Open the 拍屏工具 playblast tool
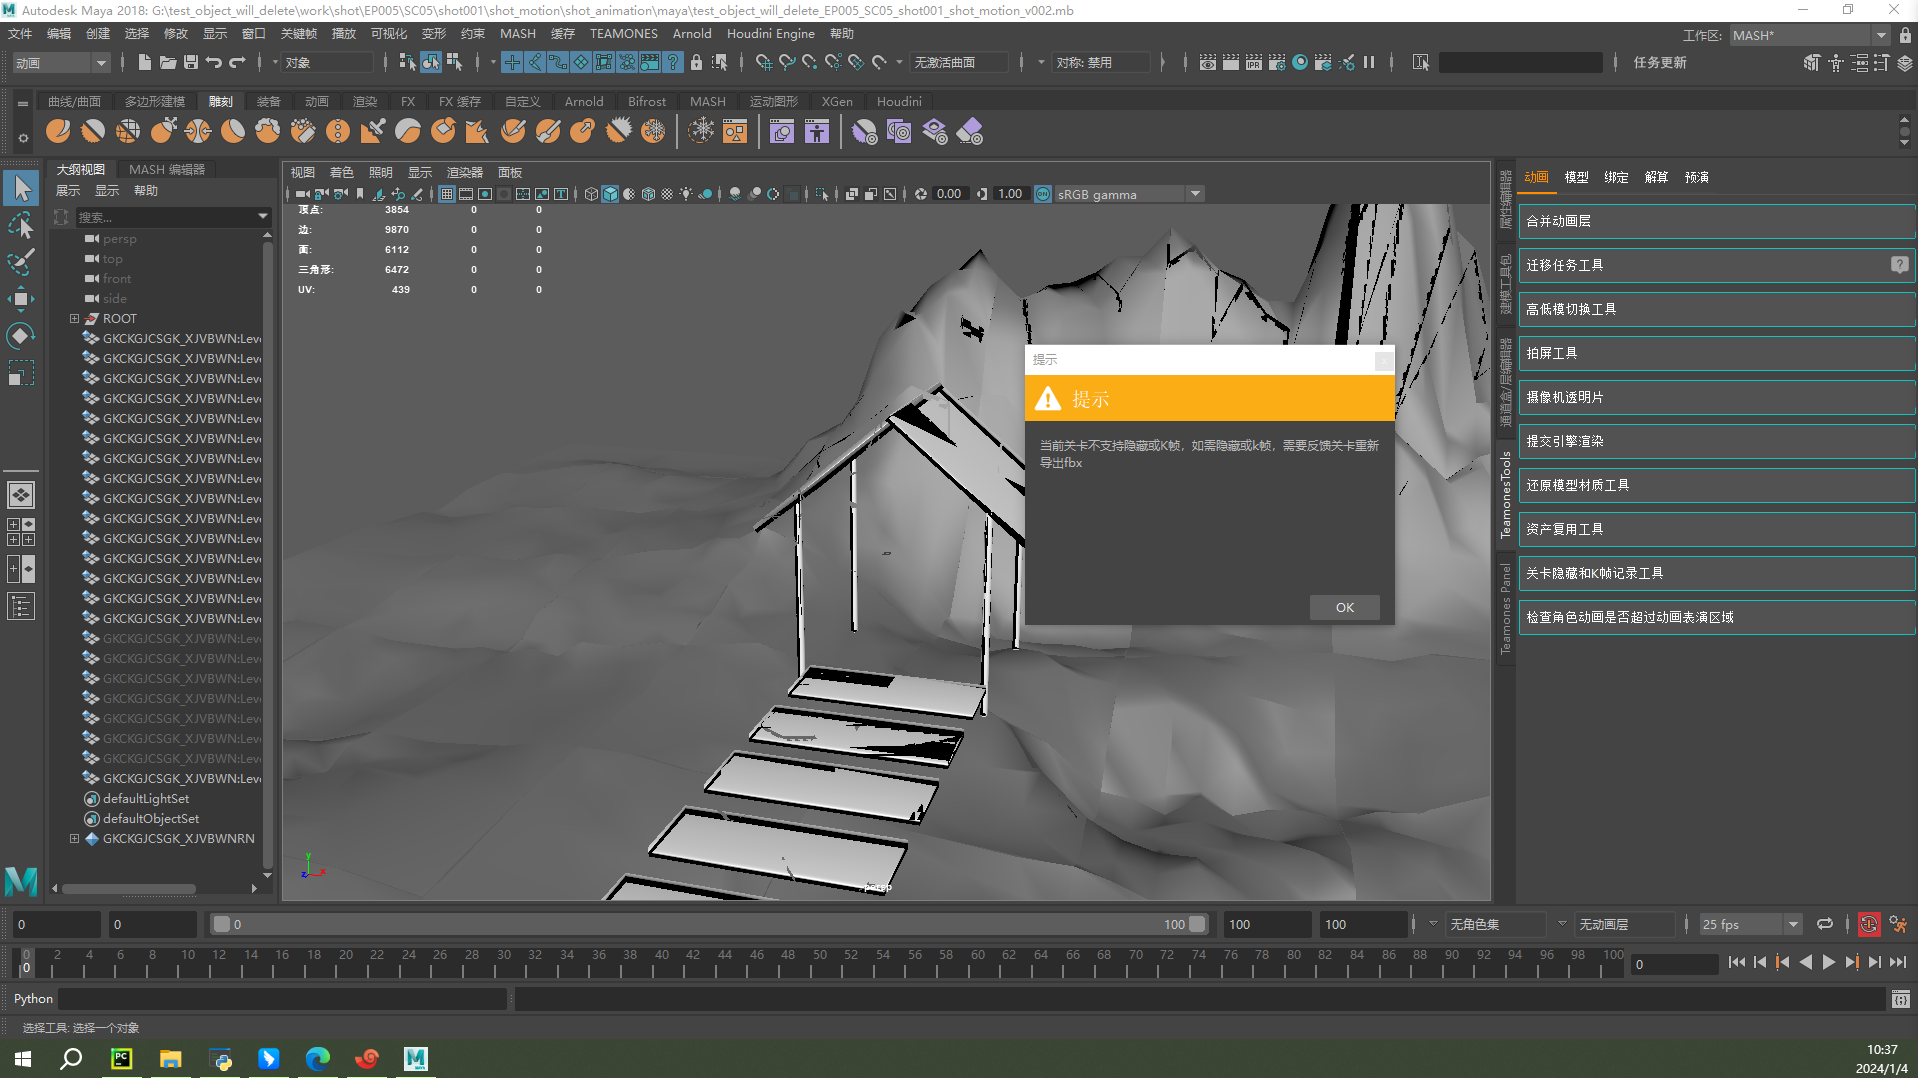Screen dimensions: 1918x1078 [1715, 353]
